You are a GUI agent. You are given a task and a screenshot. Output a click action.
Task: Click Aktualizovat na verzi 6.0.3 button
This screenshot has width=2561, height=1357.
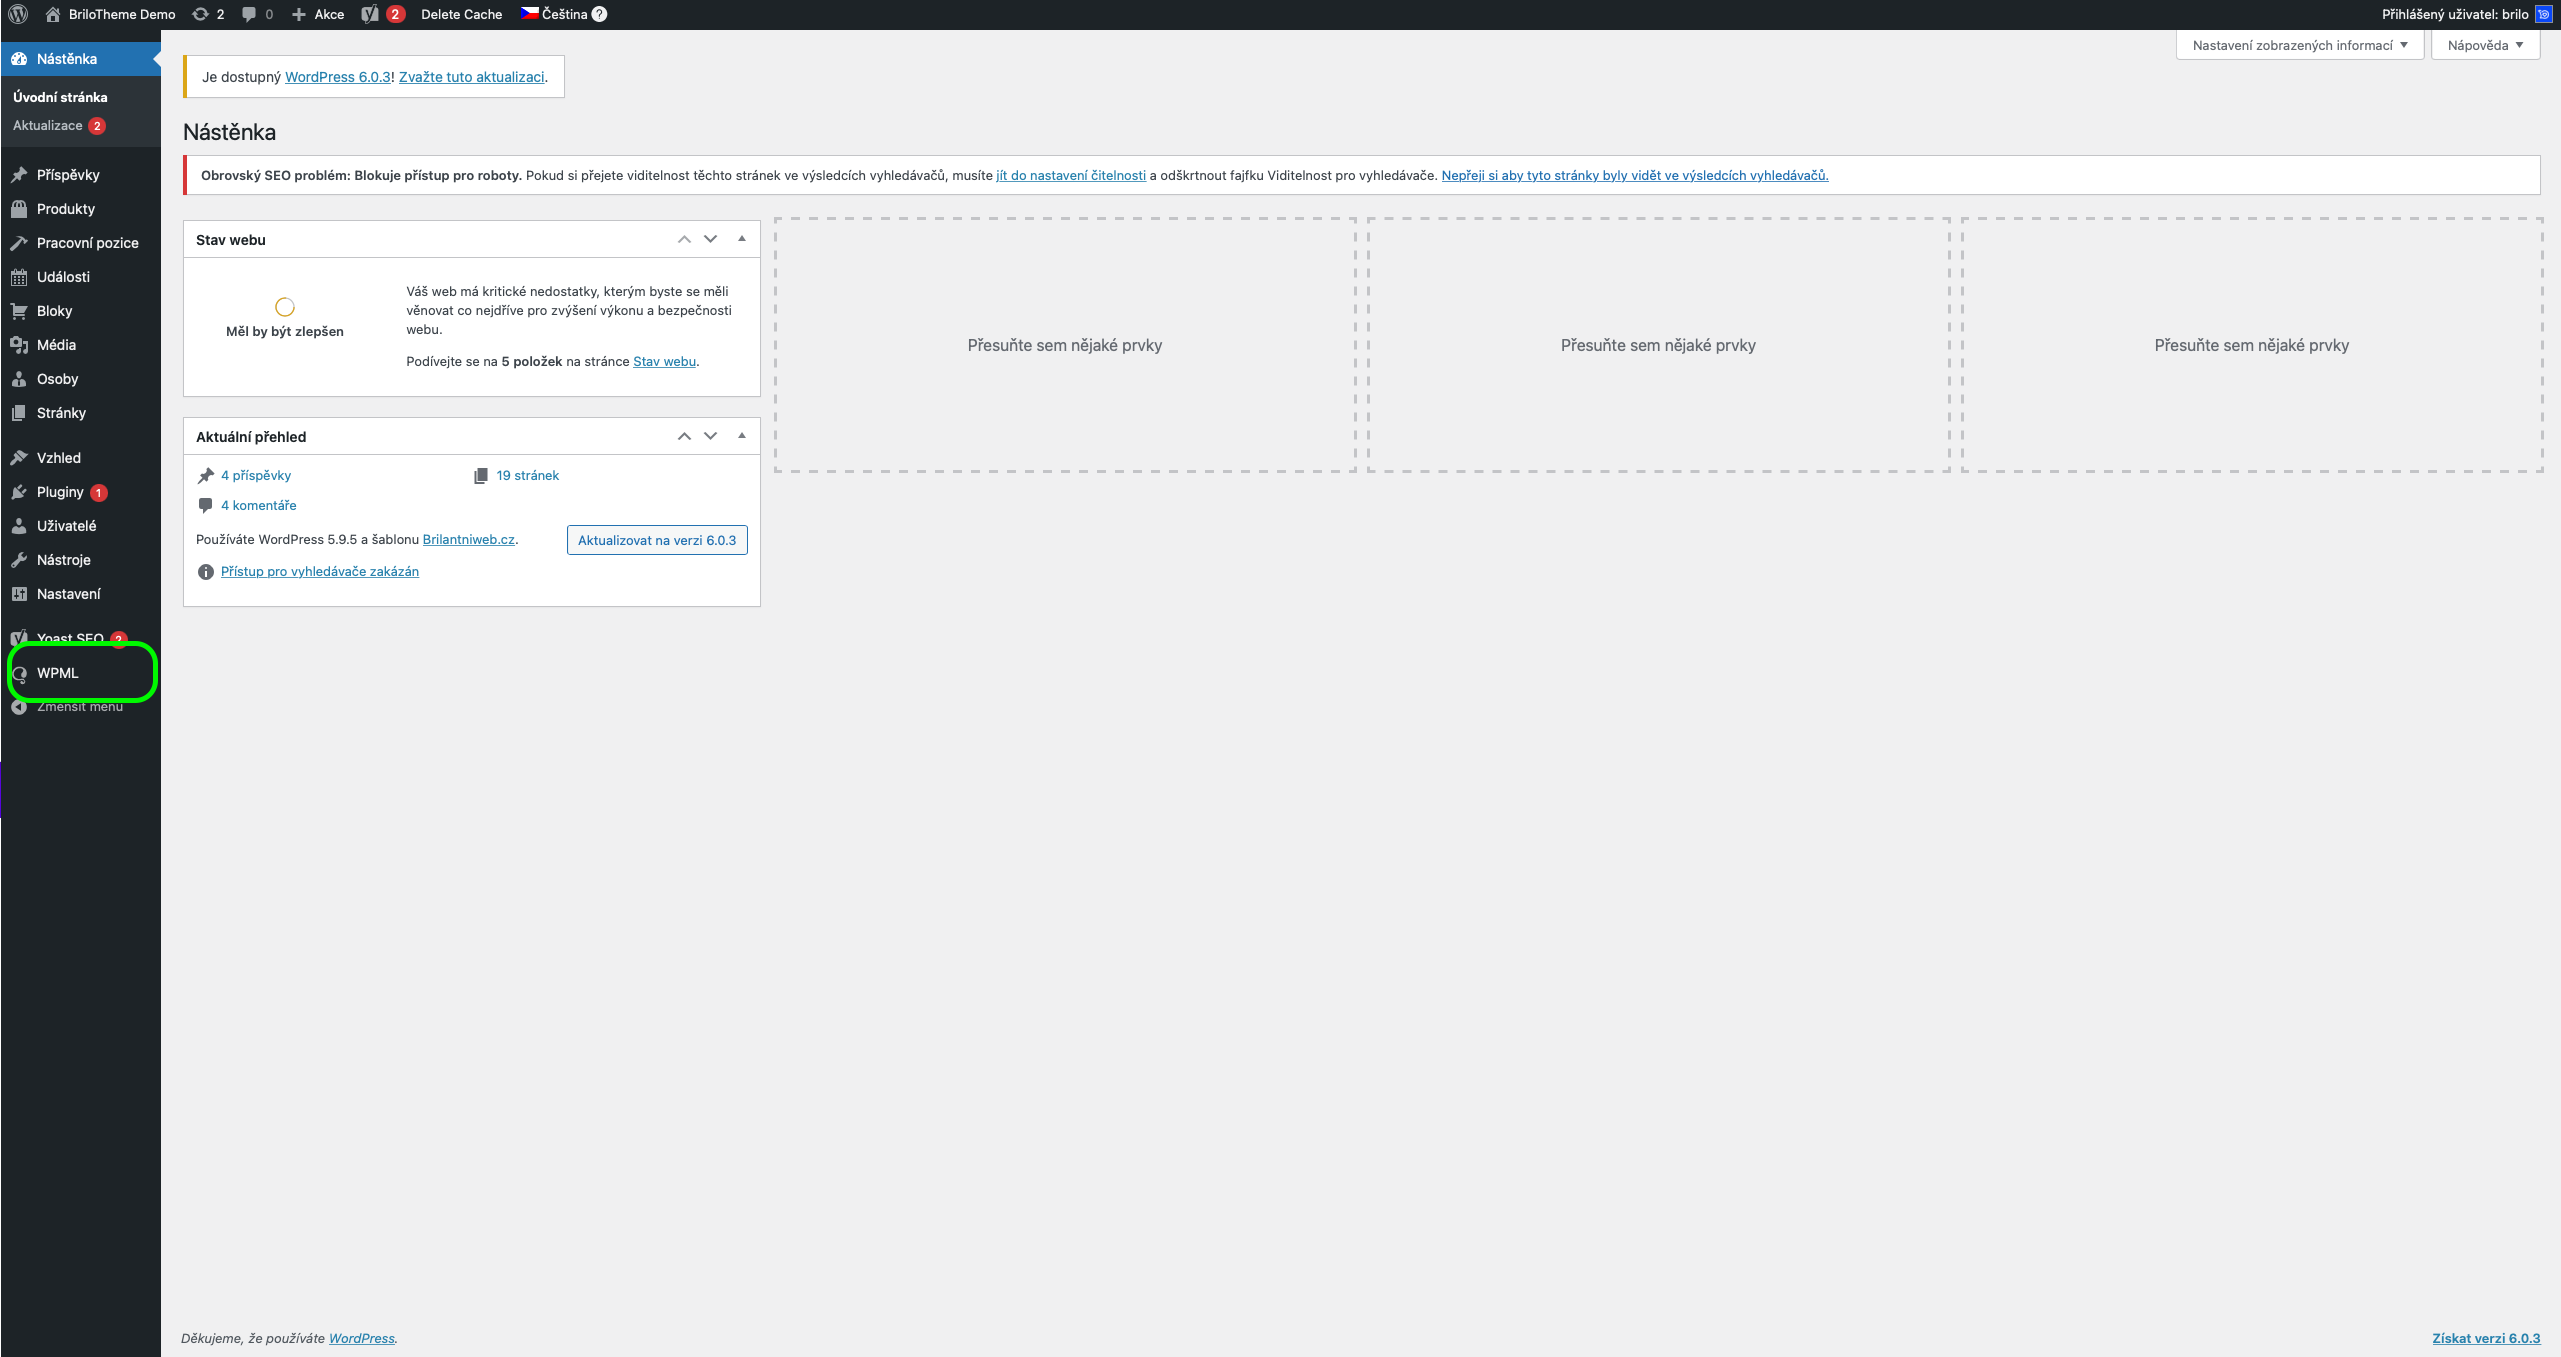pos(656,540)
